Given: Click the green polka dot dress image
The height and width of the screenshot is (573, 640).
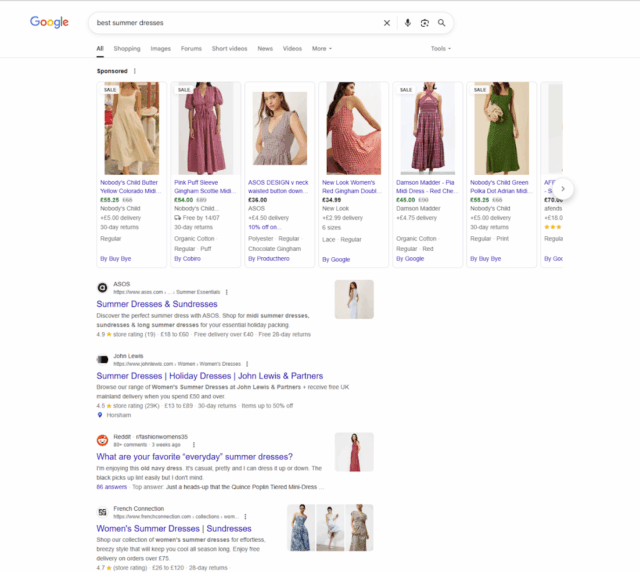Looking at the screenshot, I should (502, 129).
